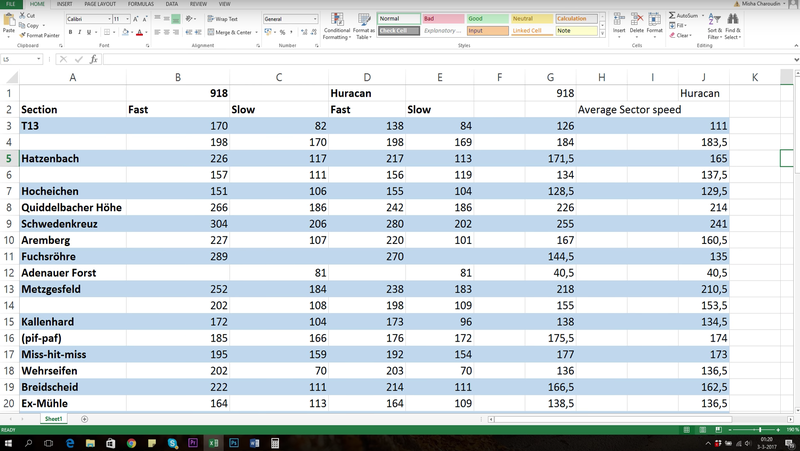
Task: Click Find & Select button
Action: [x=733, y=27]
